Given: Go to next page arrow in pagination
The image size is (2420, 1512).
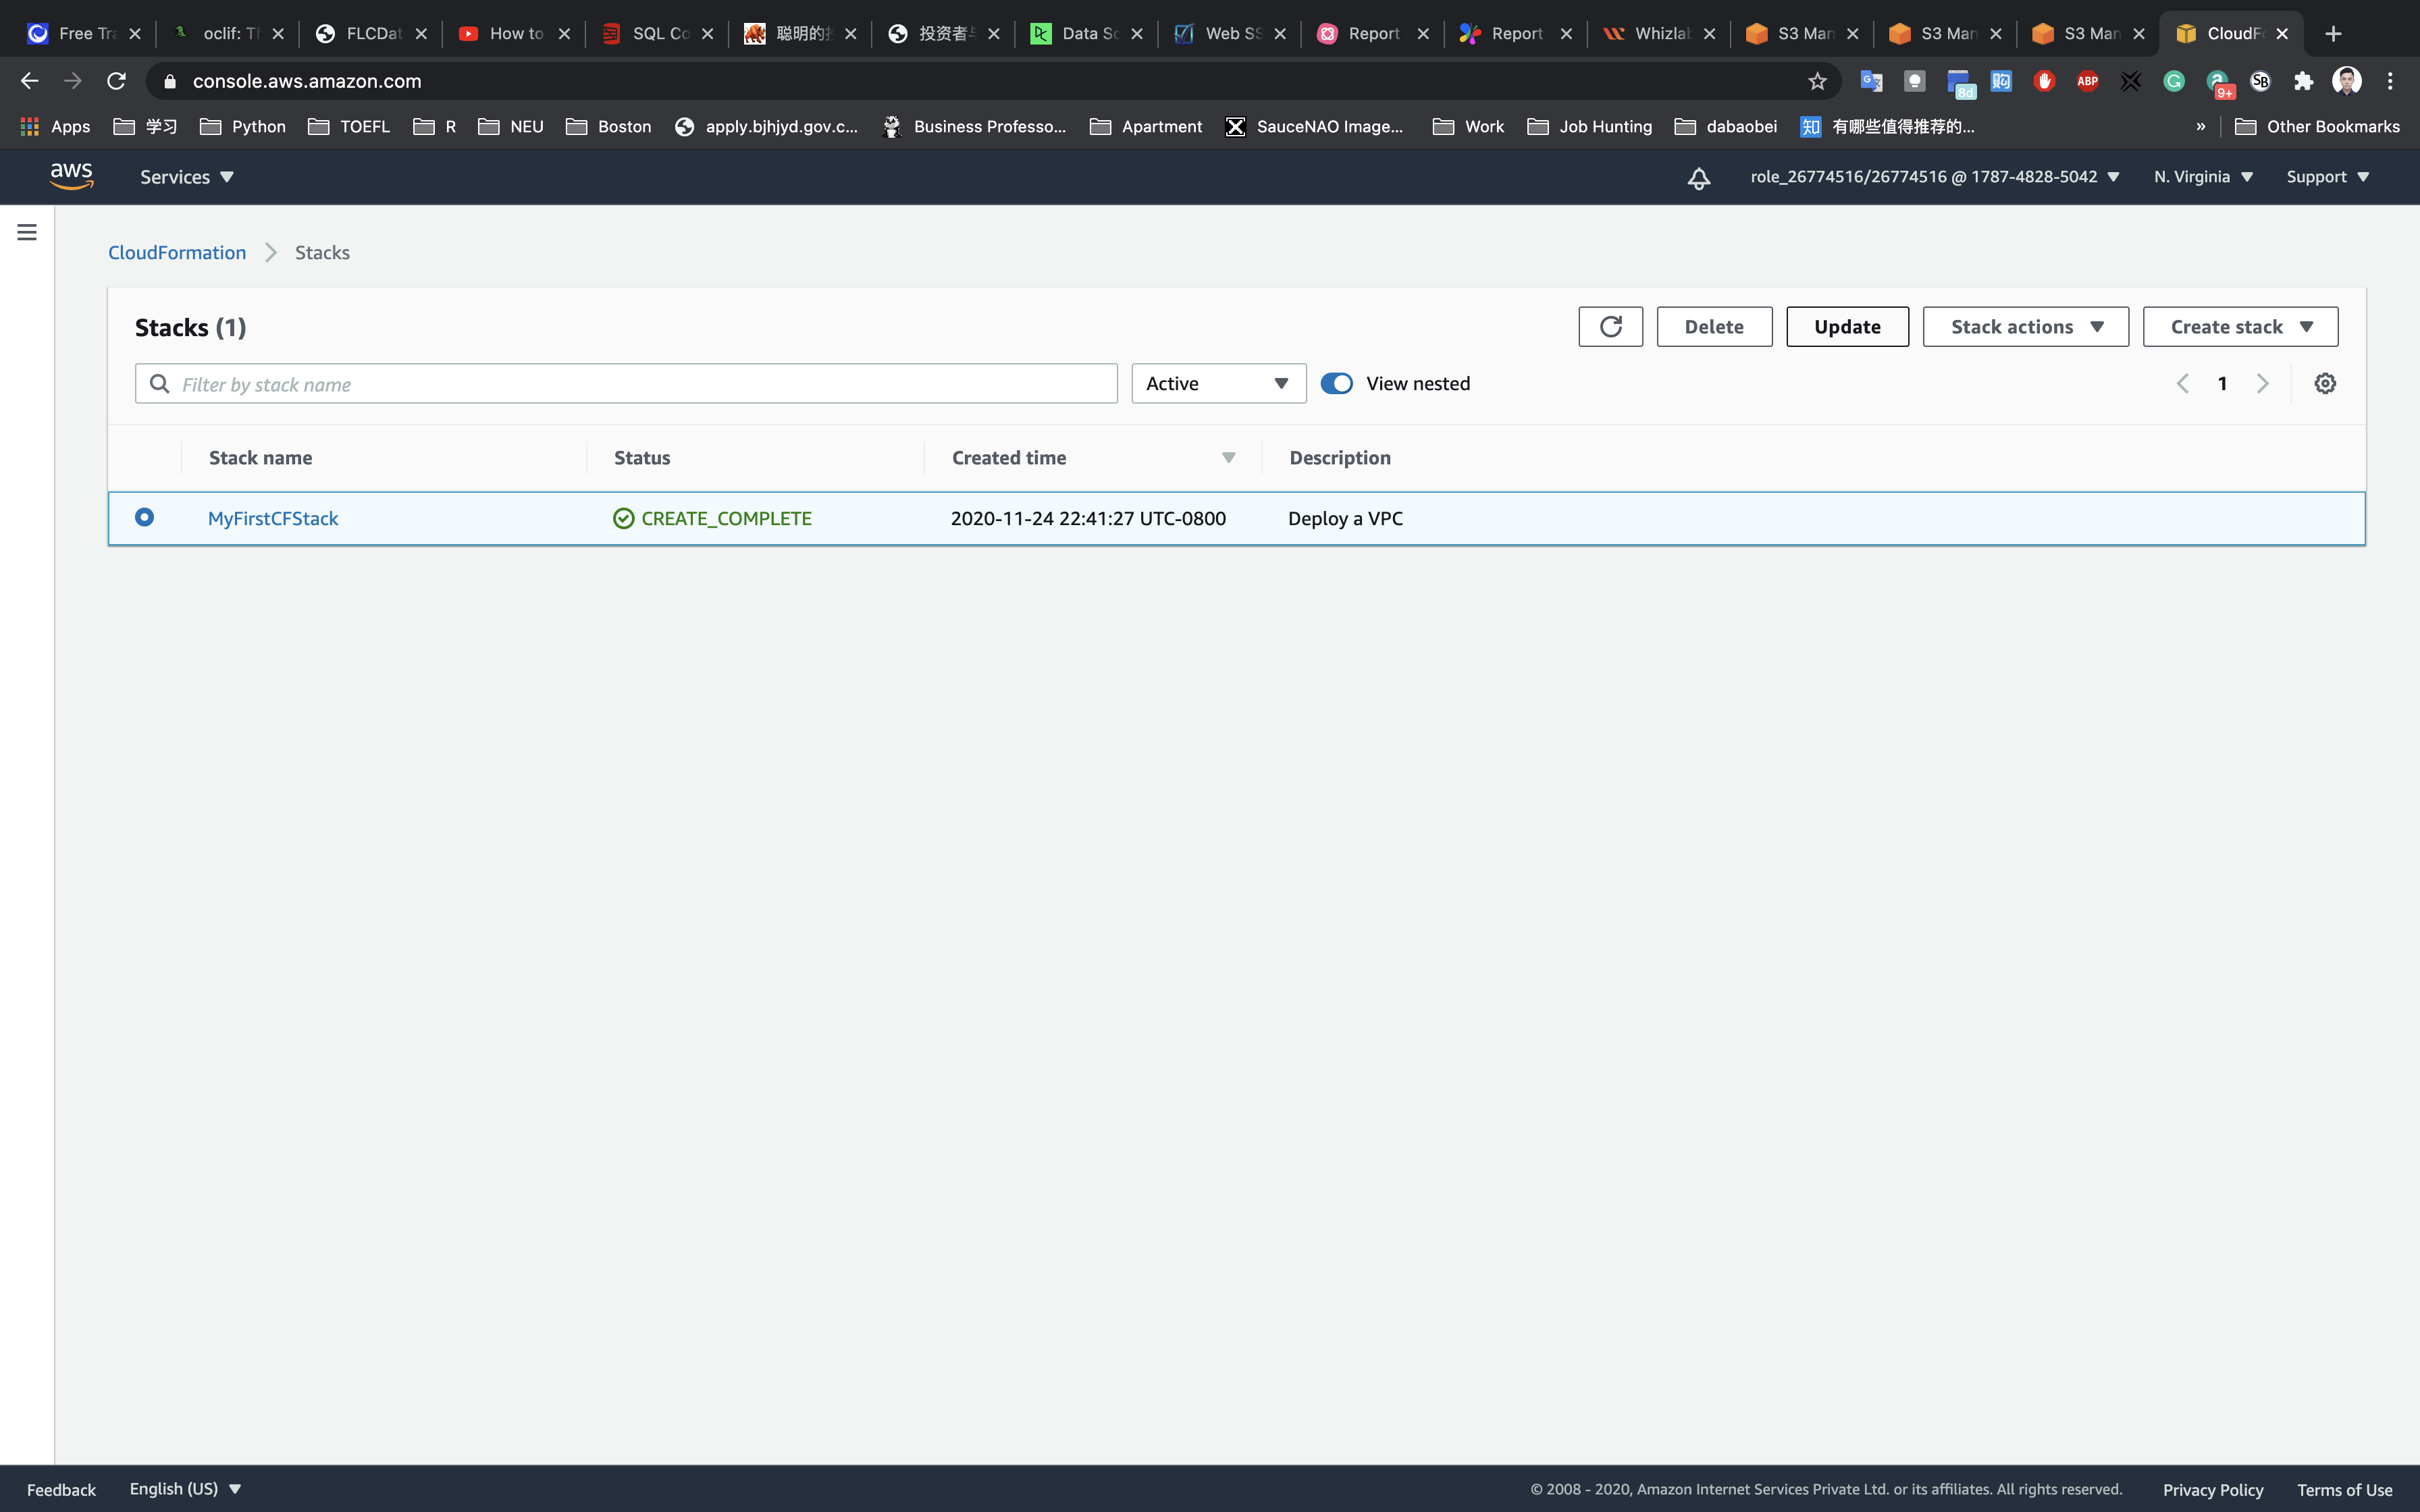Looking at the screenshot, I should tap(2262, 384).
